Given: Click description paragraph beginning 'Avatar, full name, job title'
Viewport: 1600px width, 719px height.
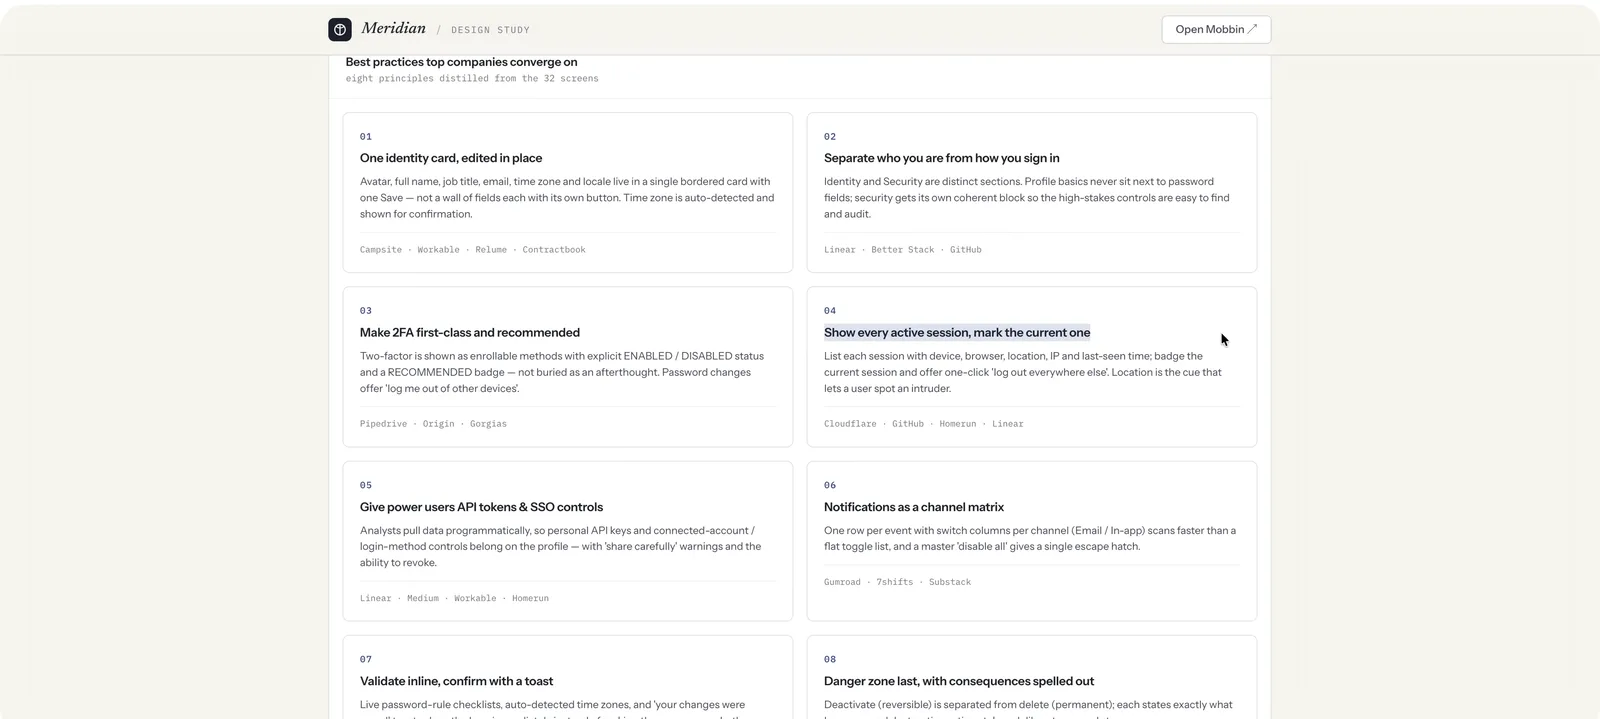Looking at the screenshot, I should (567, 198).
